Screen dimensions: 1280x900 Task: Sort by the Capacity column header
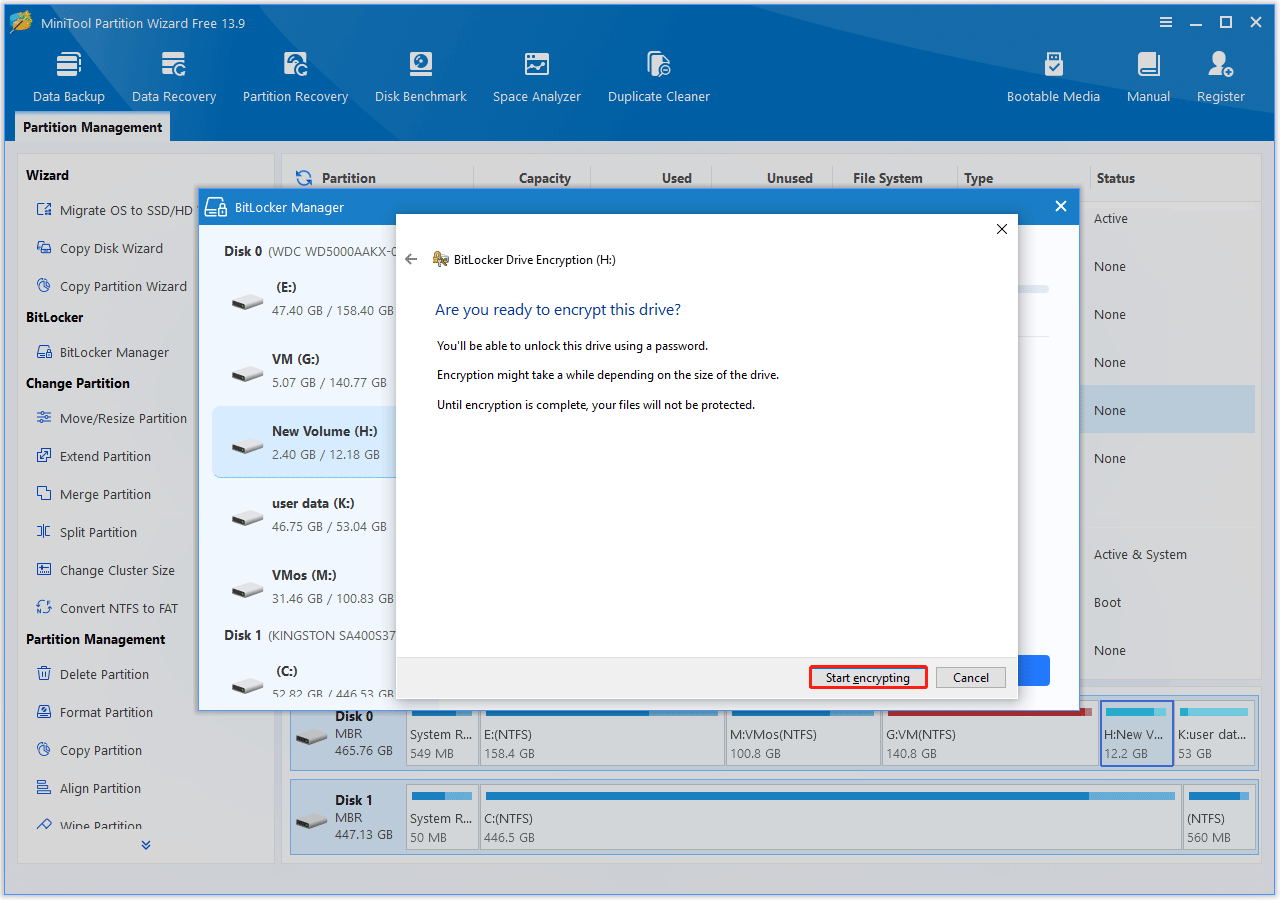pyautogui.click(x=544, y=178)
